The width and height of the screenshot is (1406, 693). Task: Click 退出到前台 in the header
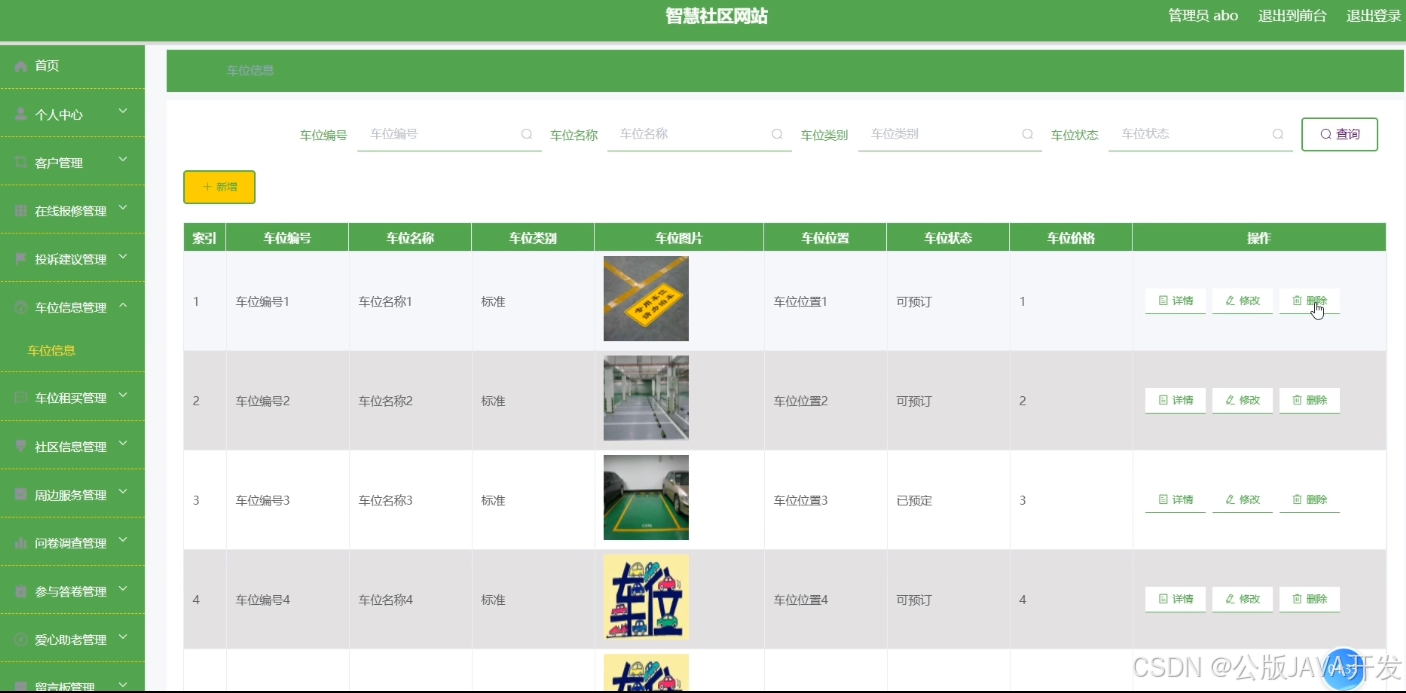(x=1292, y=16)
